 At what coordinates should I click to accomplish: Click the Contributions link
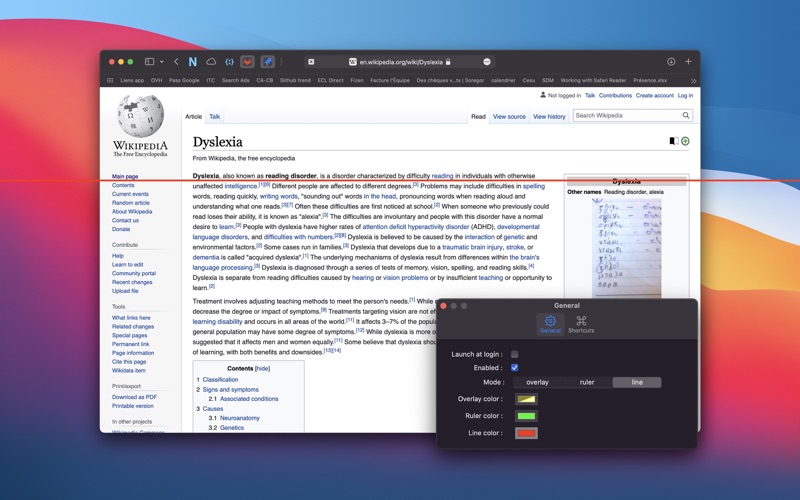(615, 95)
